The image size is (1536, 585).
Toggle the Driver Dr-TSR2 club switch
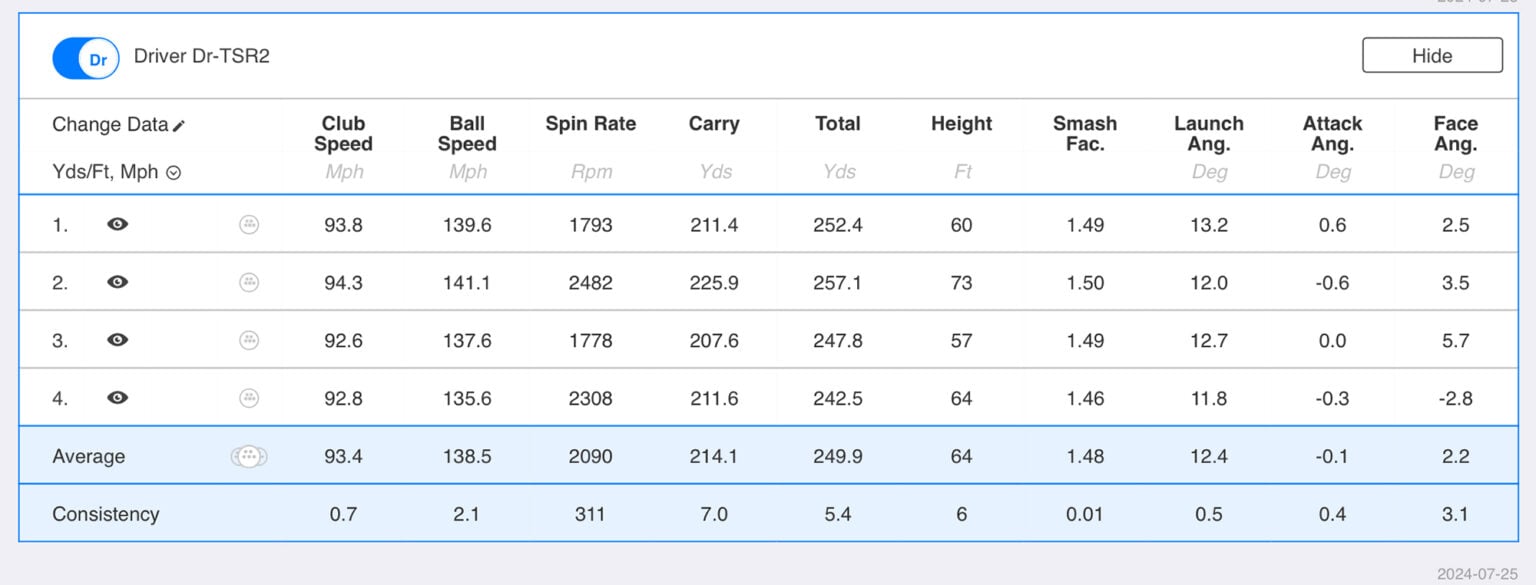tap(85, 59)
